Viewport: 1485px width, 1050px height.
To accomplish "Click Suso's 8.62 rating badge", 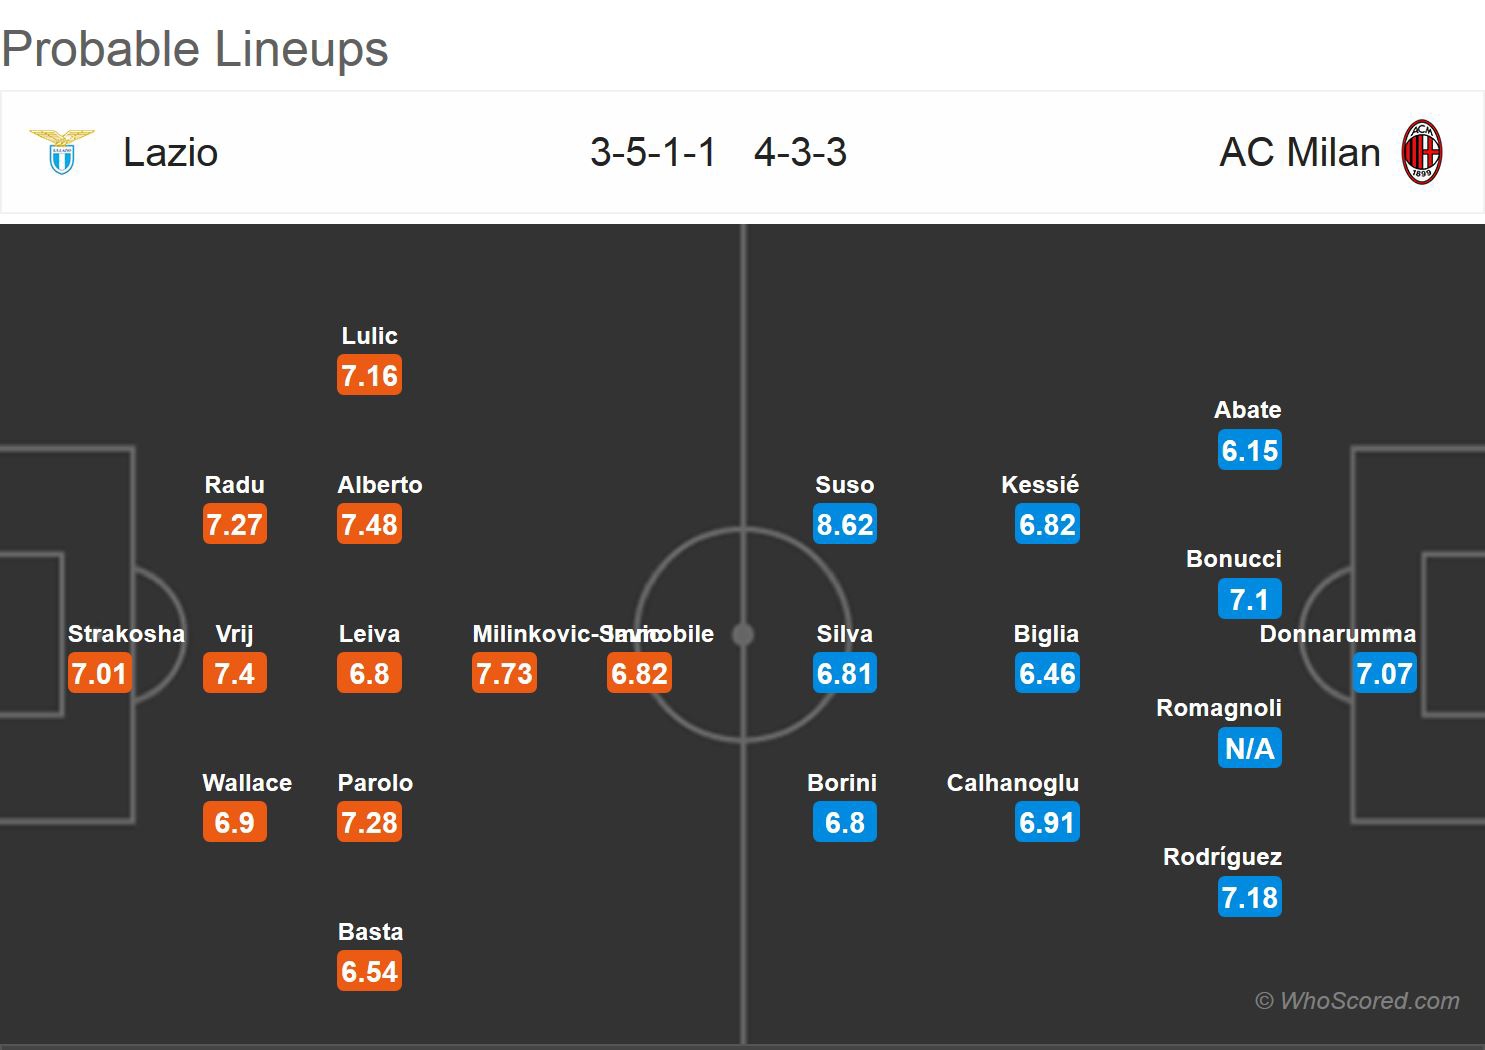I will (845, 524).
